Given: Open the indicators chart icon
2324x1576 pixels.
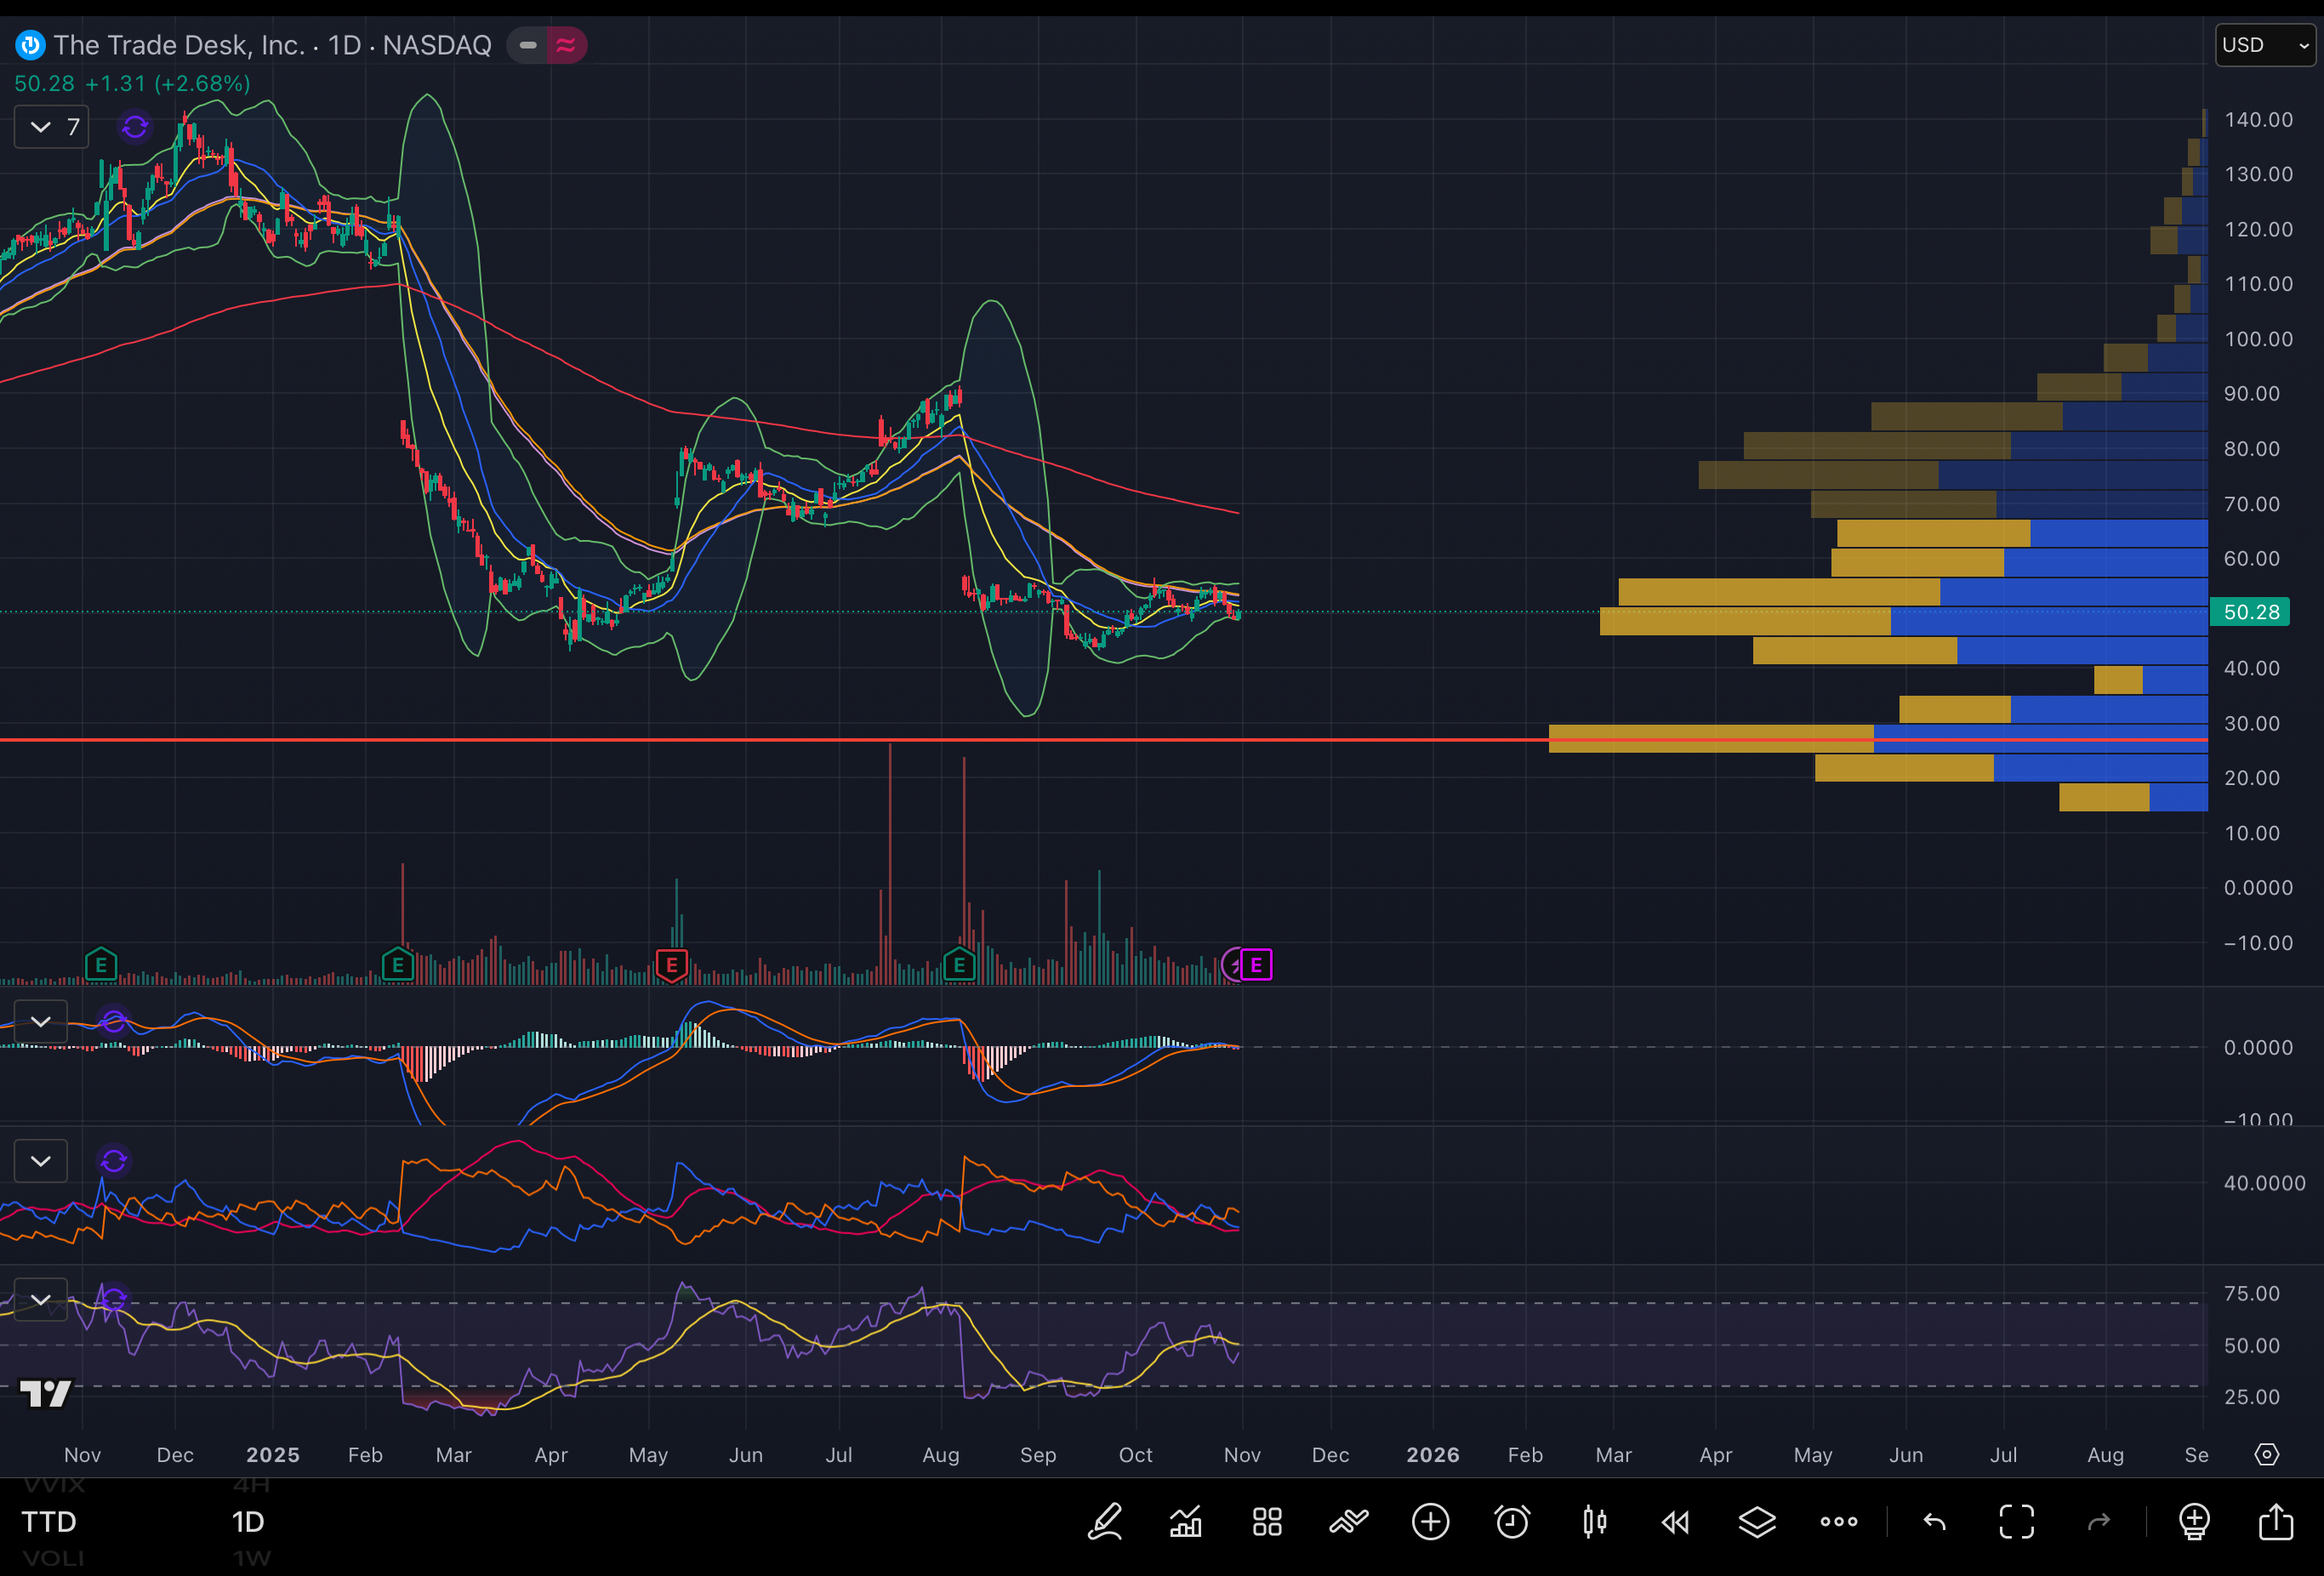Looking at the screenshot, I should pyautogui.click(x=1186, y=1522).
